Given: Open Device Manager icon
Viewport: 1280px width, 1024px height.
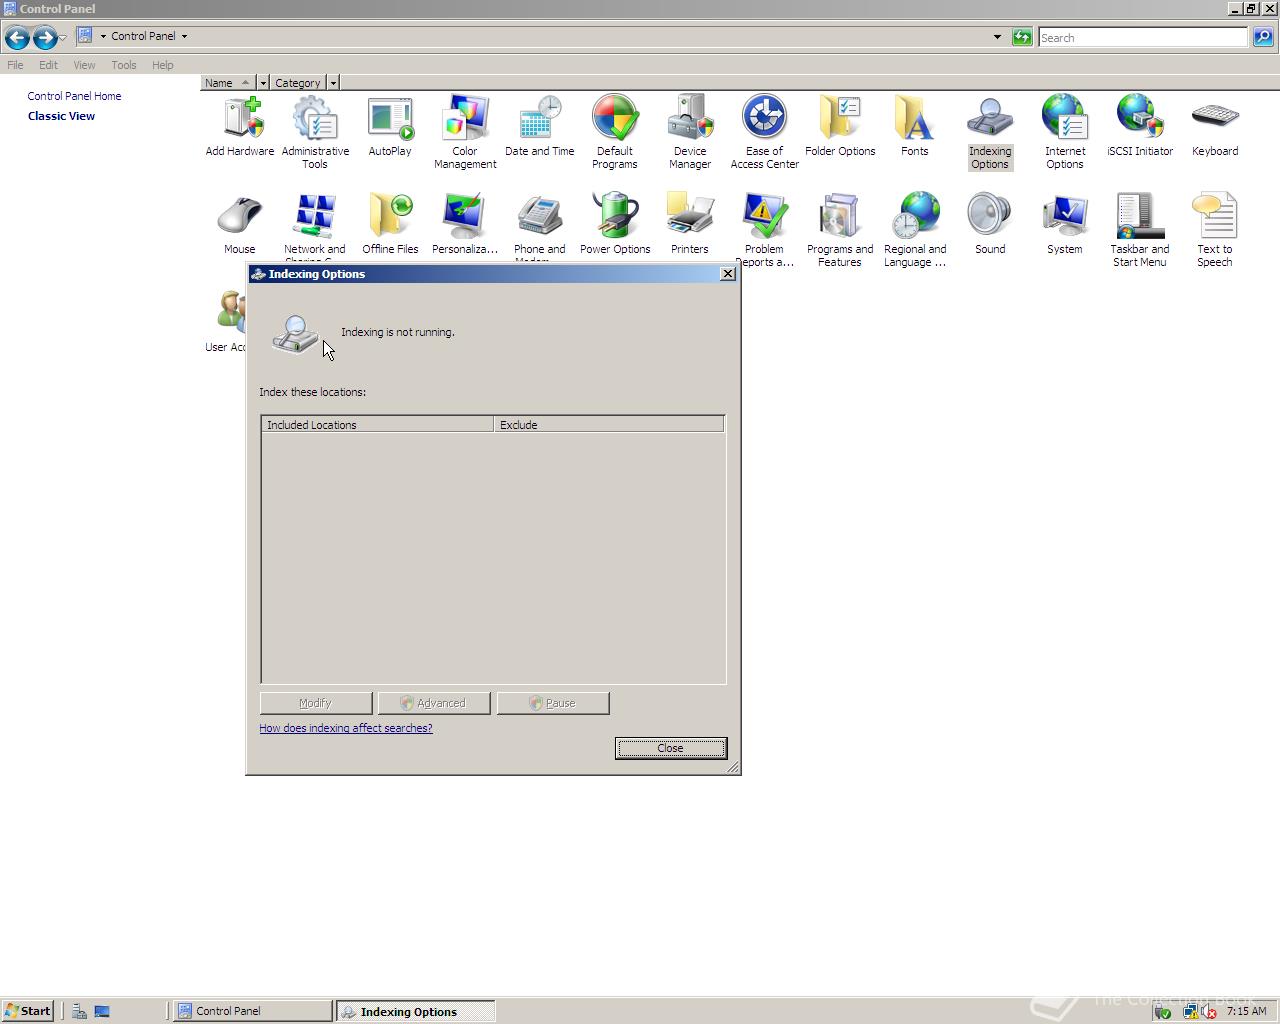Looking at the screenshot, I should pyautogui.click(x=690, y=131).
